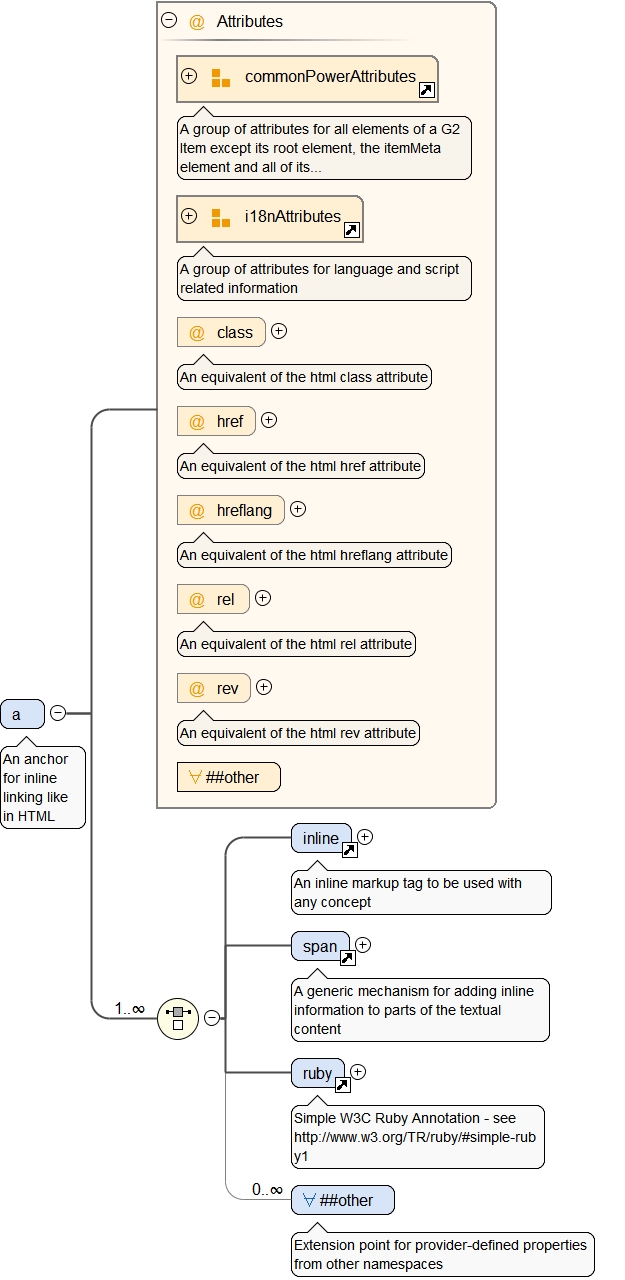Expand the href attribute
Image resolution: width=625 pixels, height=1280 pixels.
click(268, 420)
